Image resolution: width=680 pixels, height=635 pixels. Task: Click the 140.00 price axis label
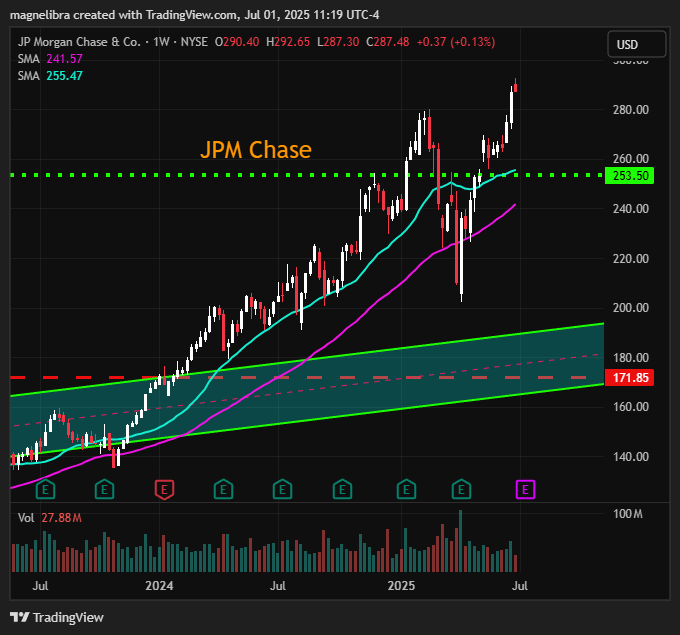tap(631, 457)
